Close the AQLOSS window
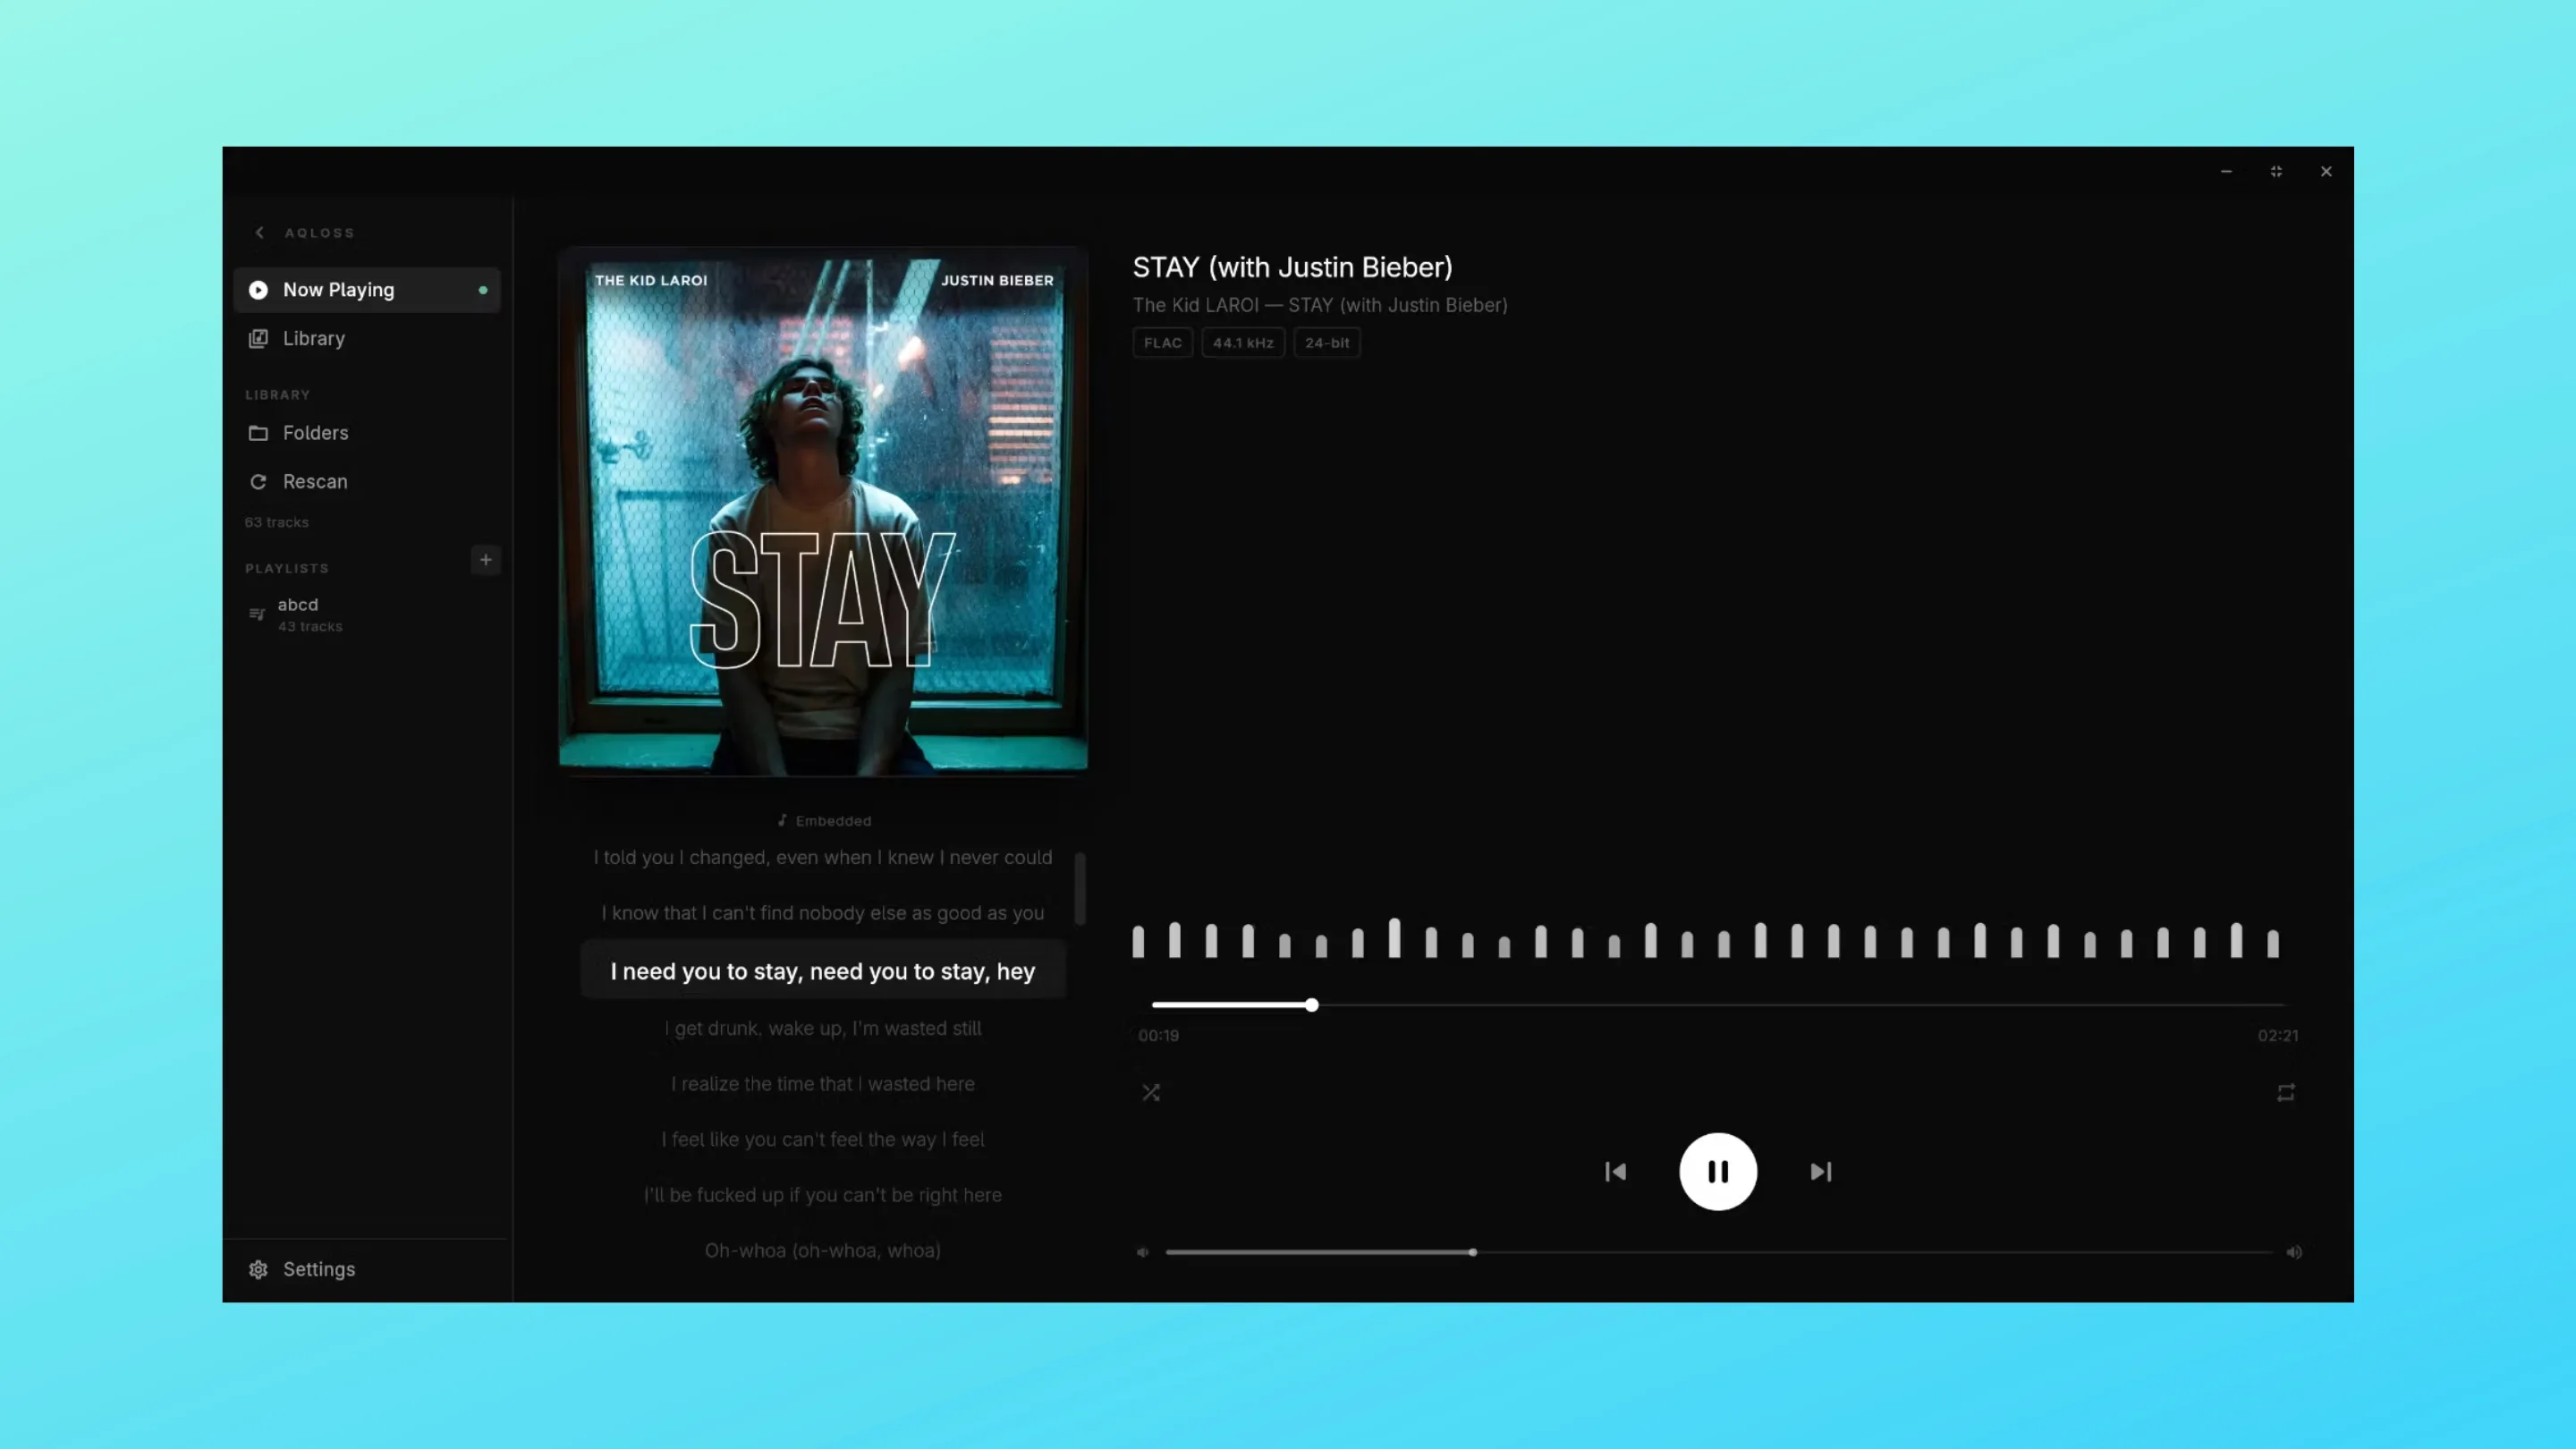This screenshot has height=1449, width=2576. pos(2326,172)
